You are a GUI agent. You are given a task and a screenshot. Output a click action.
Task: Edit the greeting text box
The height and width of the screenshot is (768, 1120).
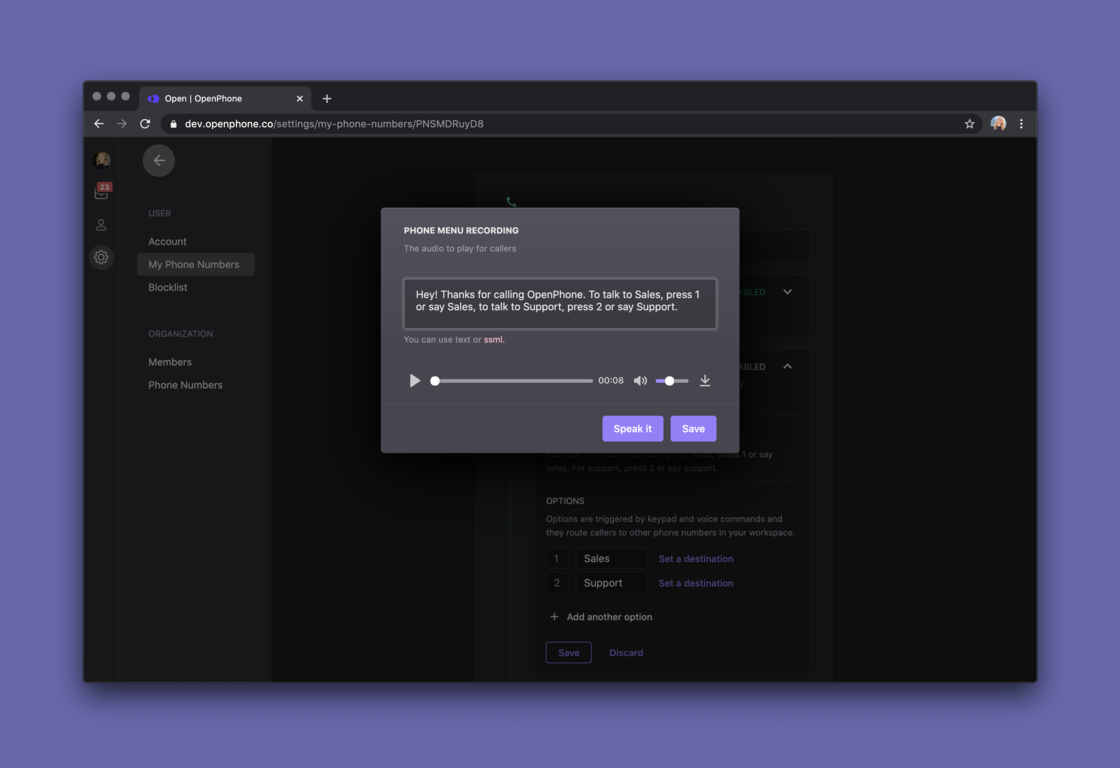click(x=560, y=304)
